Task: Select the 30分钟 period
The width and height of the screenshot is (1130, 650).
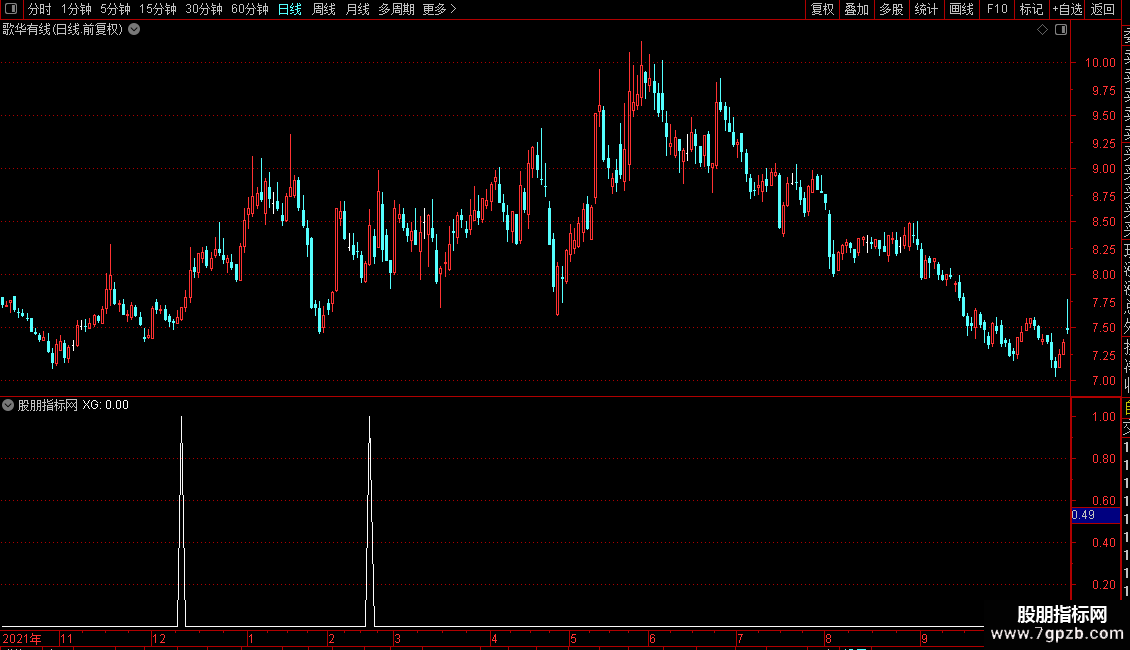Action: coord(203,9)
